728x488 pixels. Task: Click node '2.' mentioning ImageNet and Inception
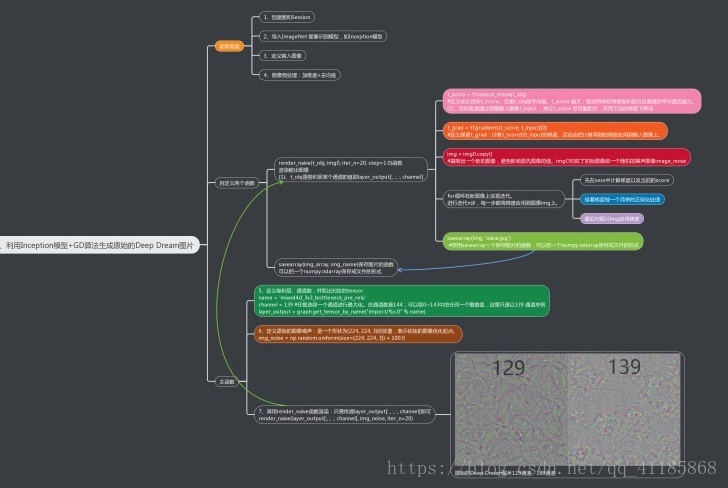(323, 36)
